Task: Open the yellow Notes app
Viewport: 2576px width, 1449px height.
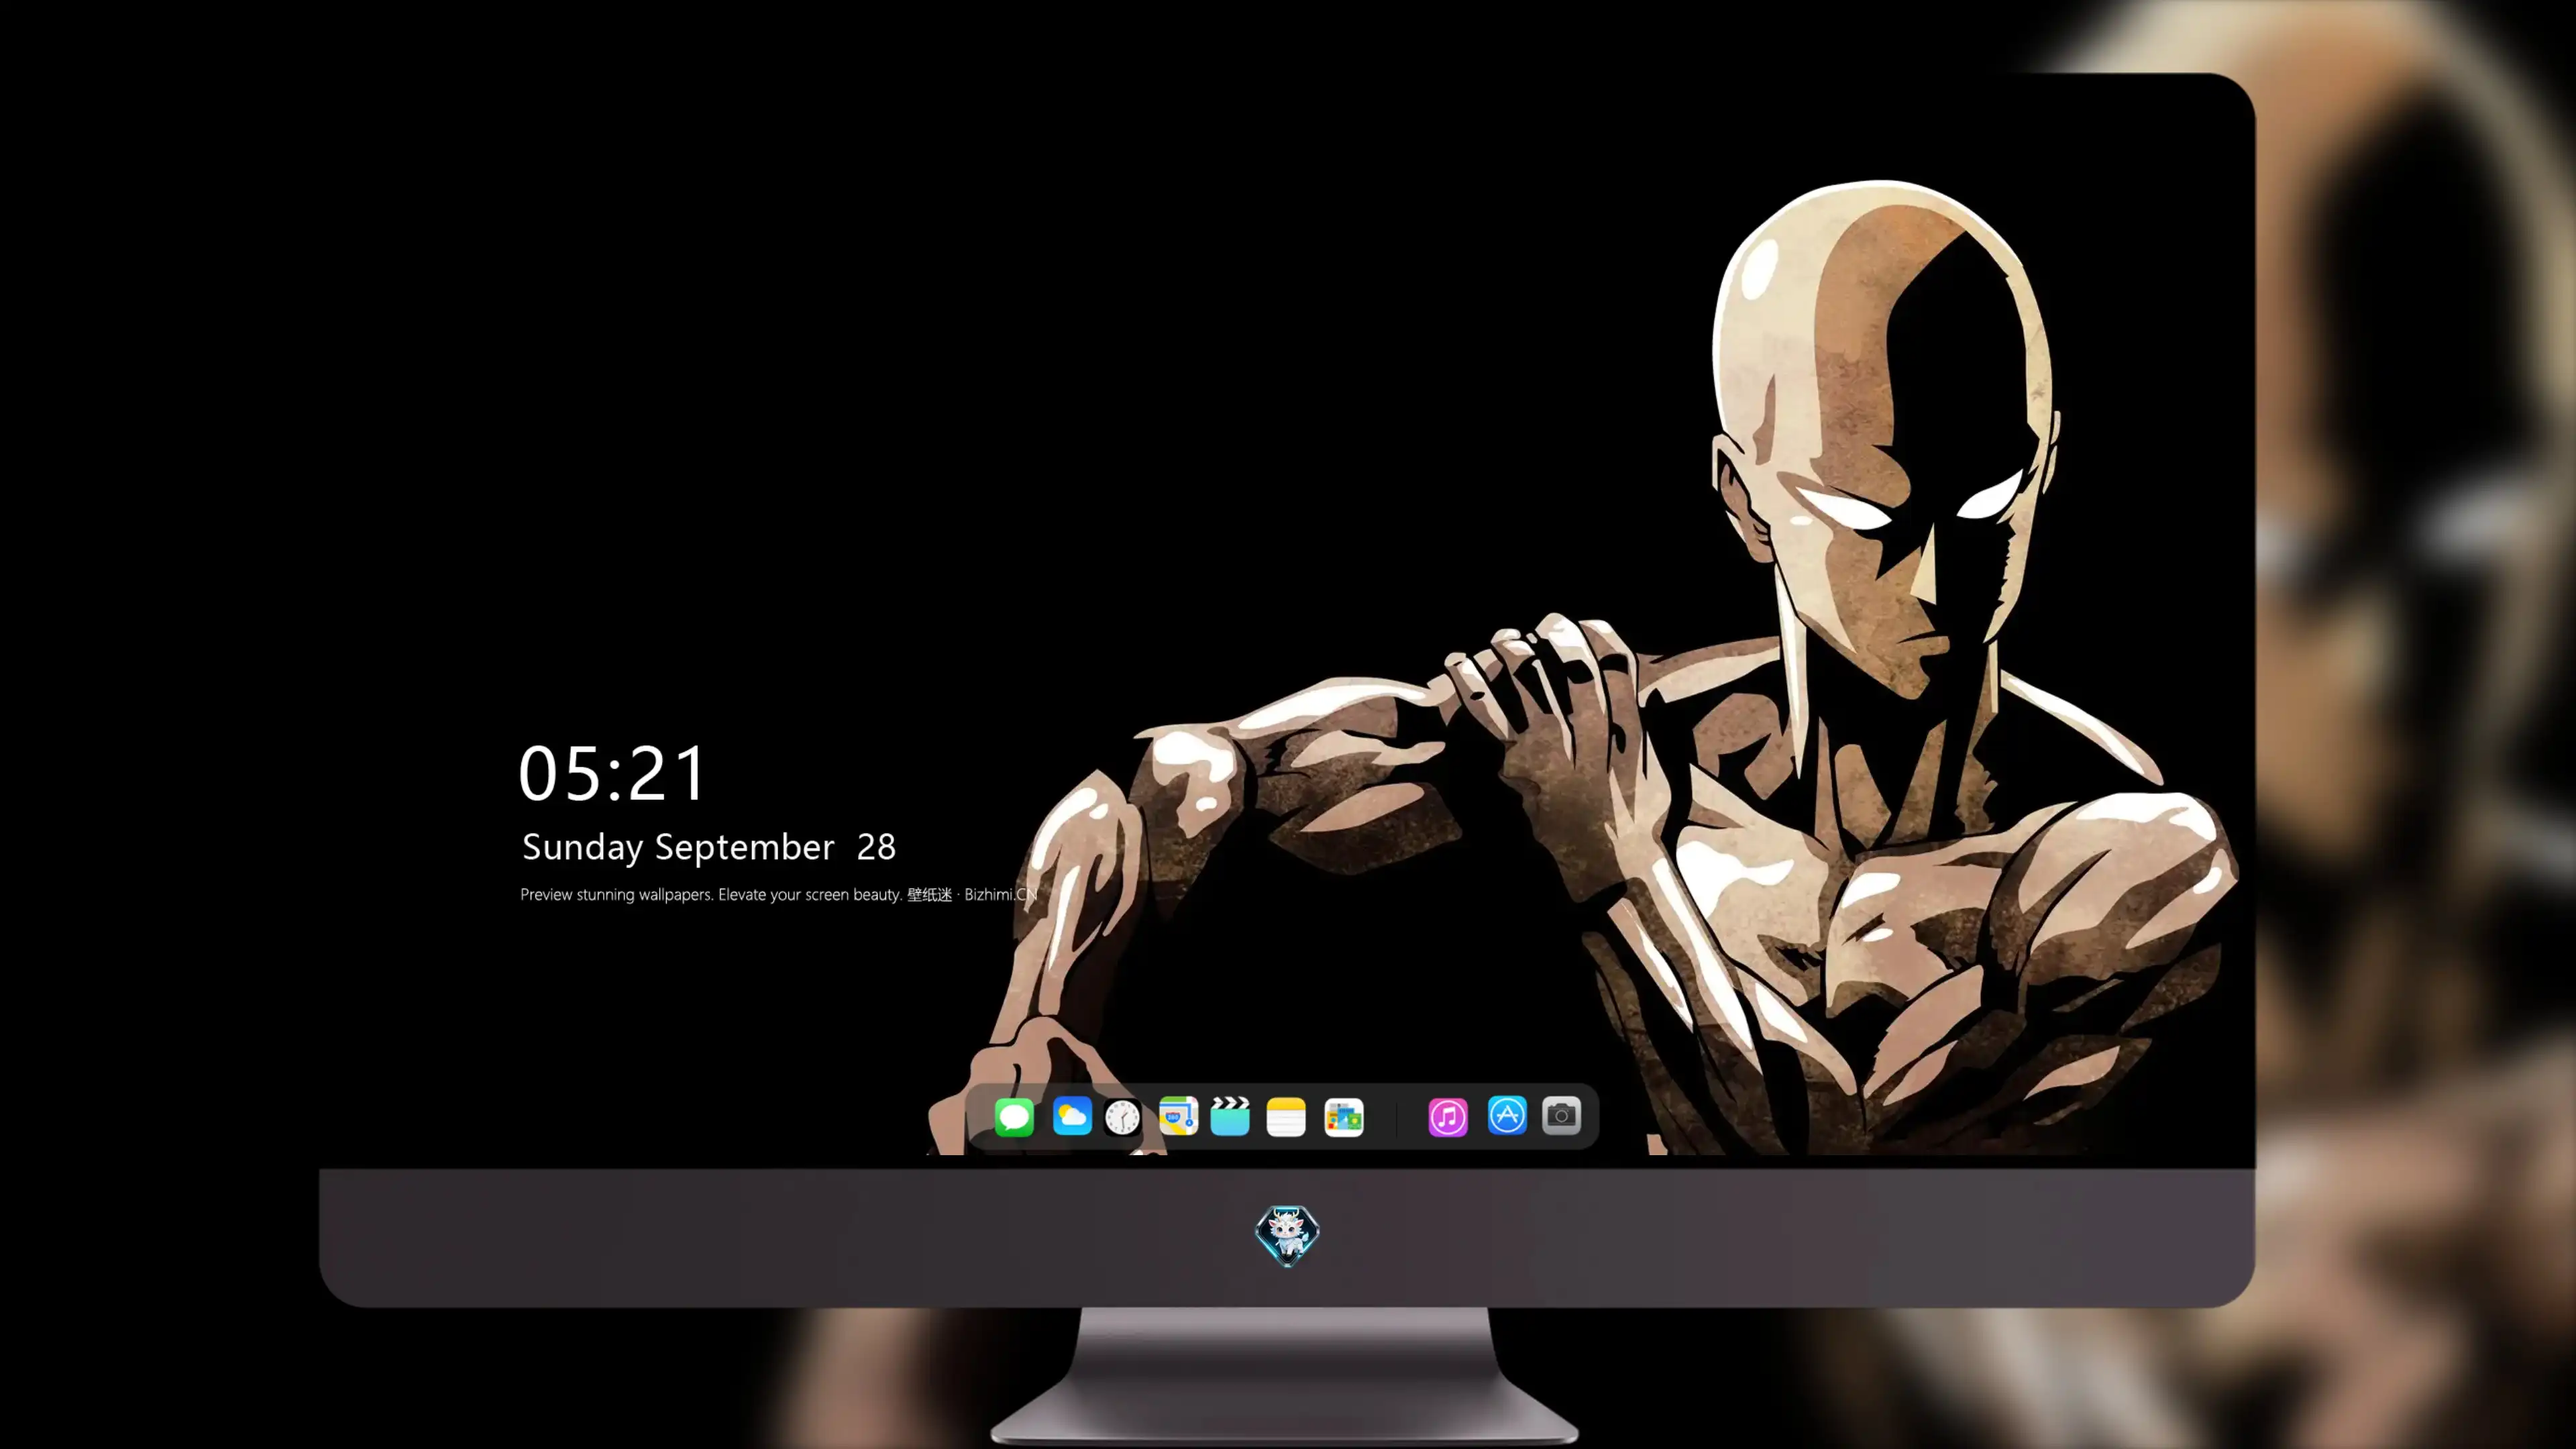Action: pyautogui.click(x=1286, y=1117)
